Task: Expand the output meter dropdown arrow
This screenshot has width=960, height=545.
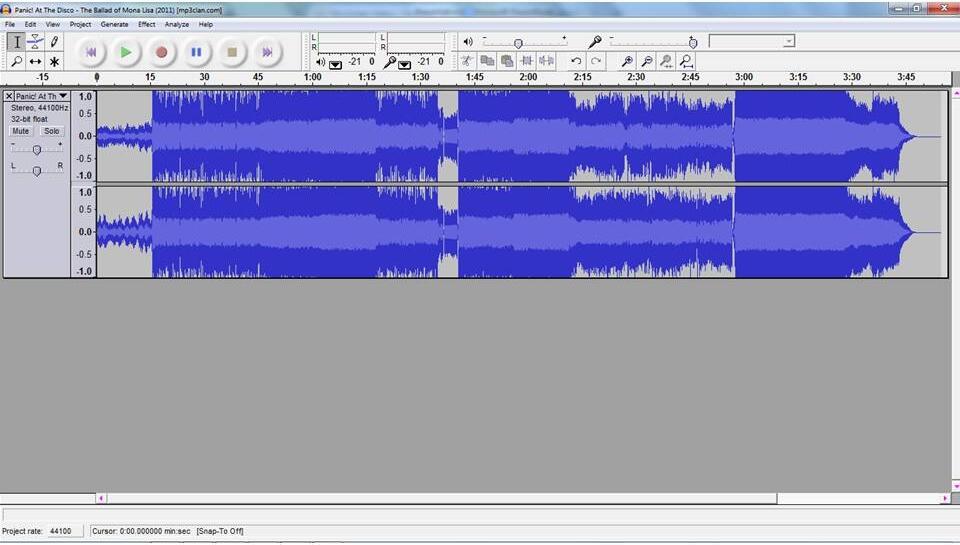Action: click(335, 64)
